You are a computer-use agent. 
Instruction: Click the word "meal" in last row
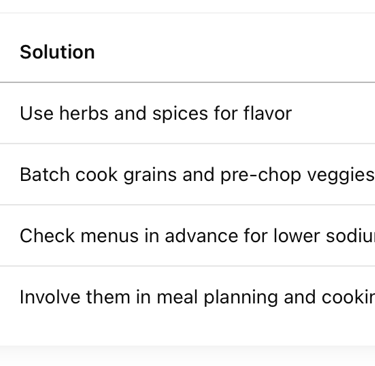(x=177, y=297)
